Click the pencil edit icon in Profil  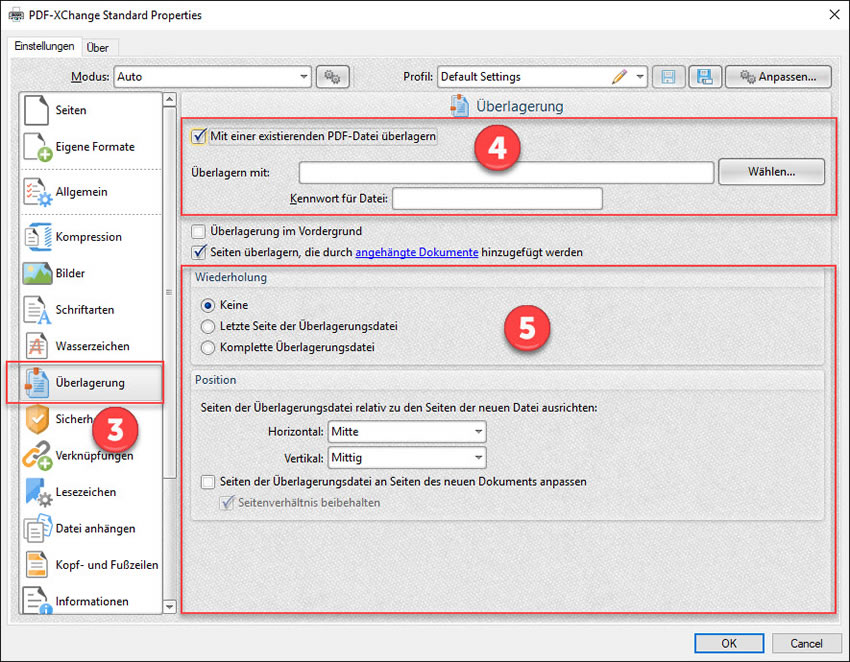[x=620, y=76]
